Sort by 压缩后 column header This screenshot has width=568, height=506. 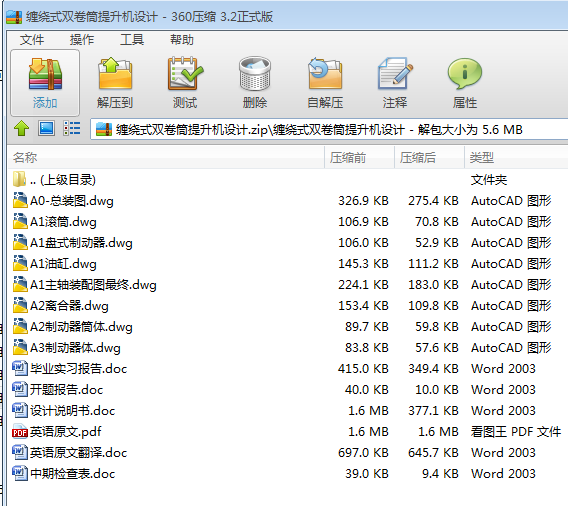coord(429,158)
